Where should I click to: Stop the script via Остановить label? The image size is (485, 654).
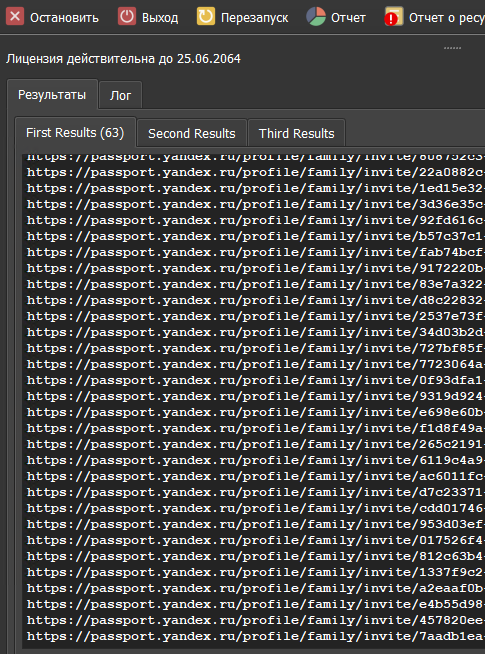[64, 18]
